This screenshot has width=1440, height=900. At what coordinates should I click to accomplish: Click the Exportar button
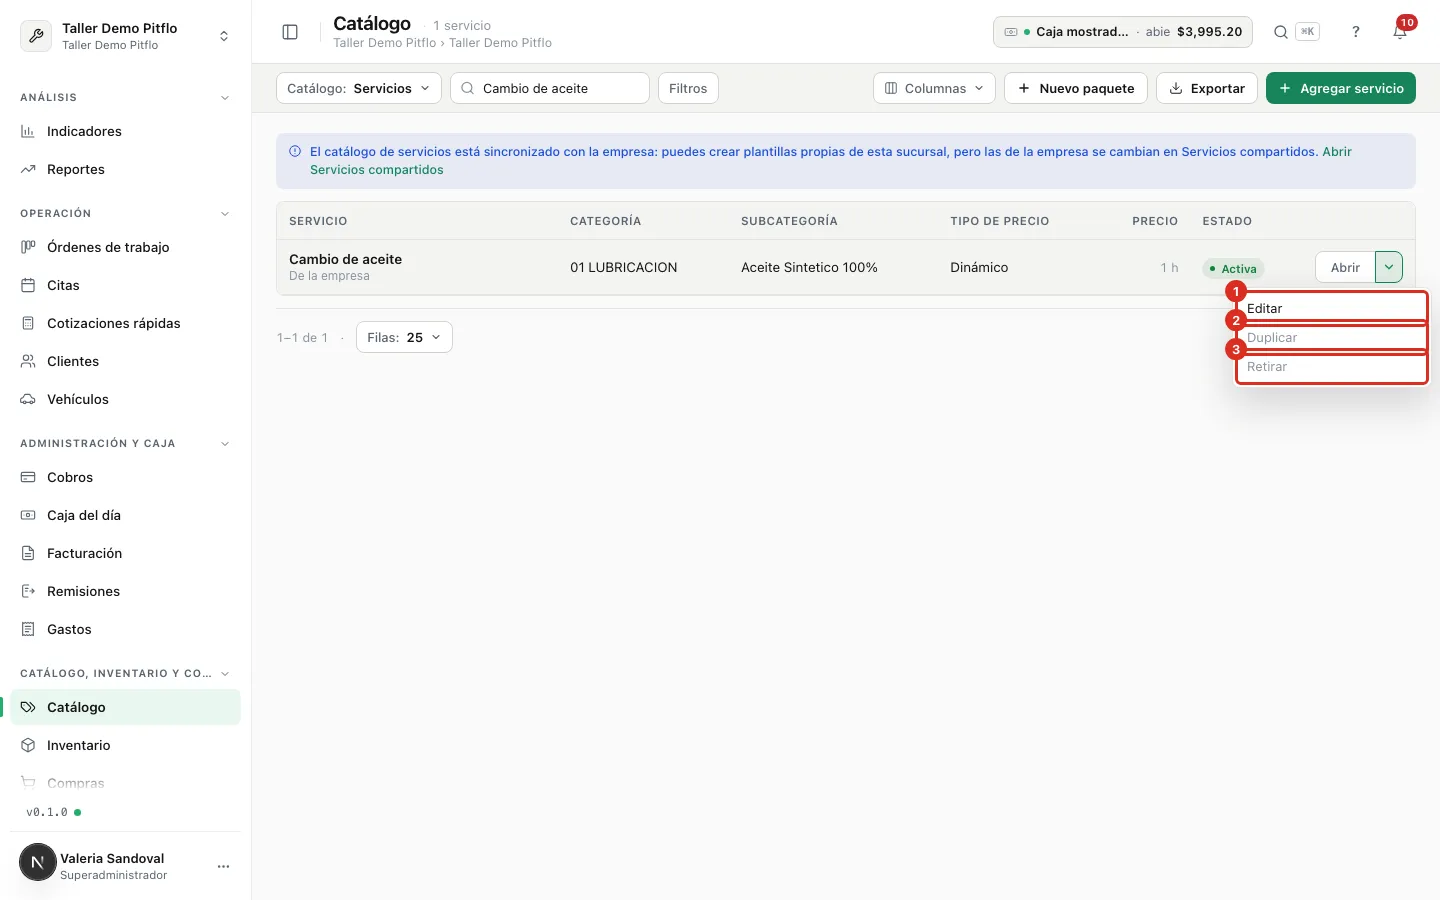pyautogui.click(x=1207, y=88)
